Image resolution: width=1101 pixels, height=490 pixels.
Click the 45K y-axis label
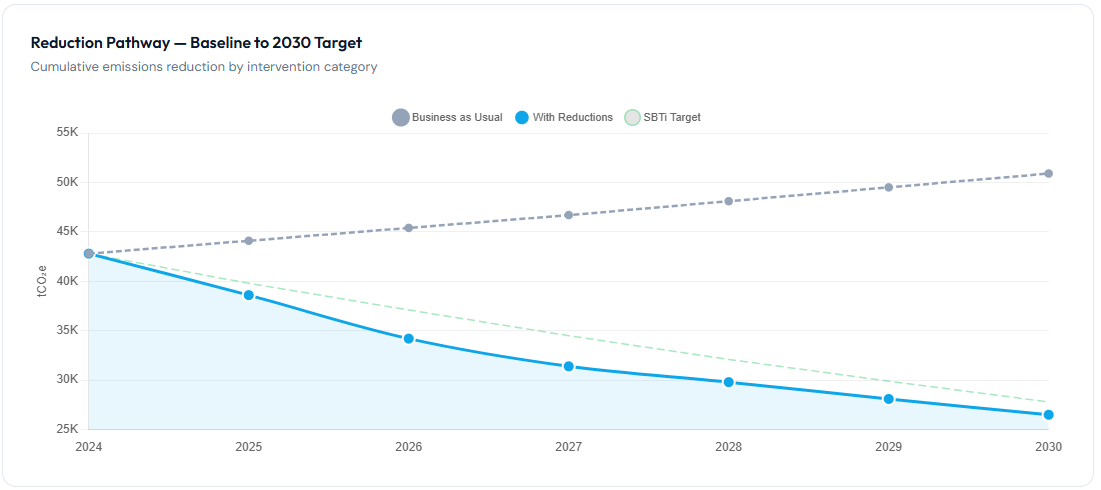point(67,232)
